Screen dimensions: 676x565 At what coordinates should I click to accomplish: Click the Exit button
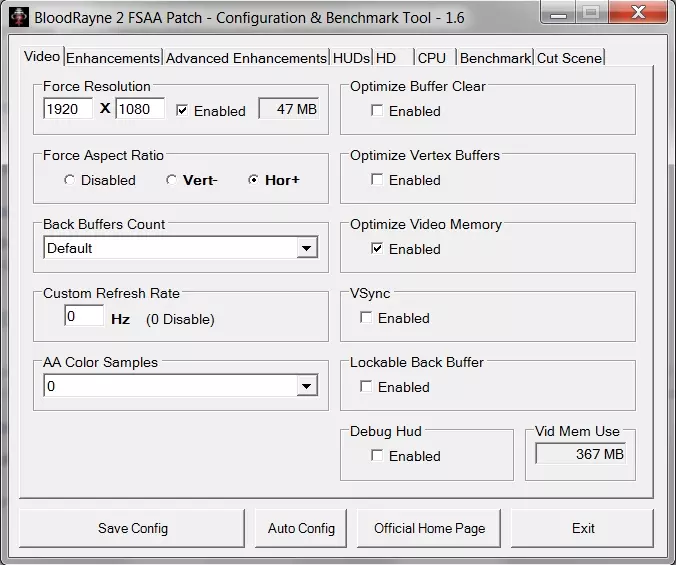(x=582, y=528)
